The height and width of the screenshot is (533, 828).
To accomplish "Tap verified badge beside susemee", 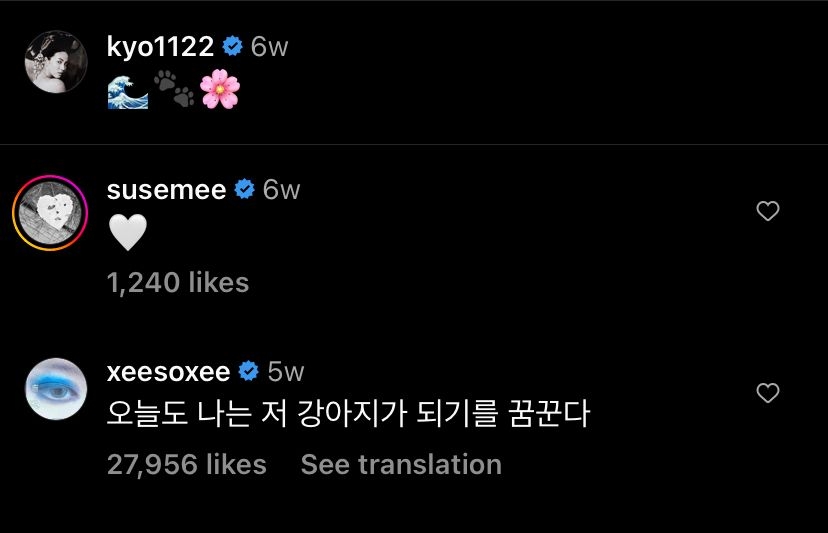I will 244,190.
